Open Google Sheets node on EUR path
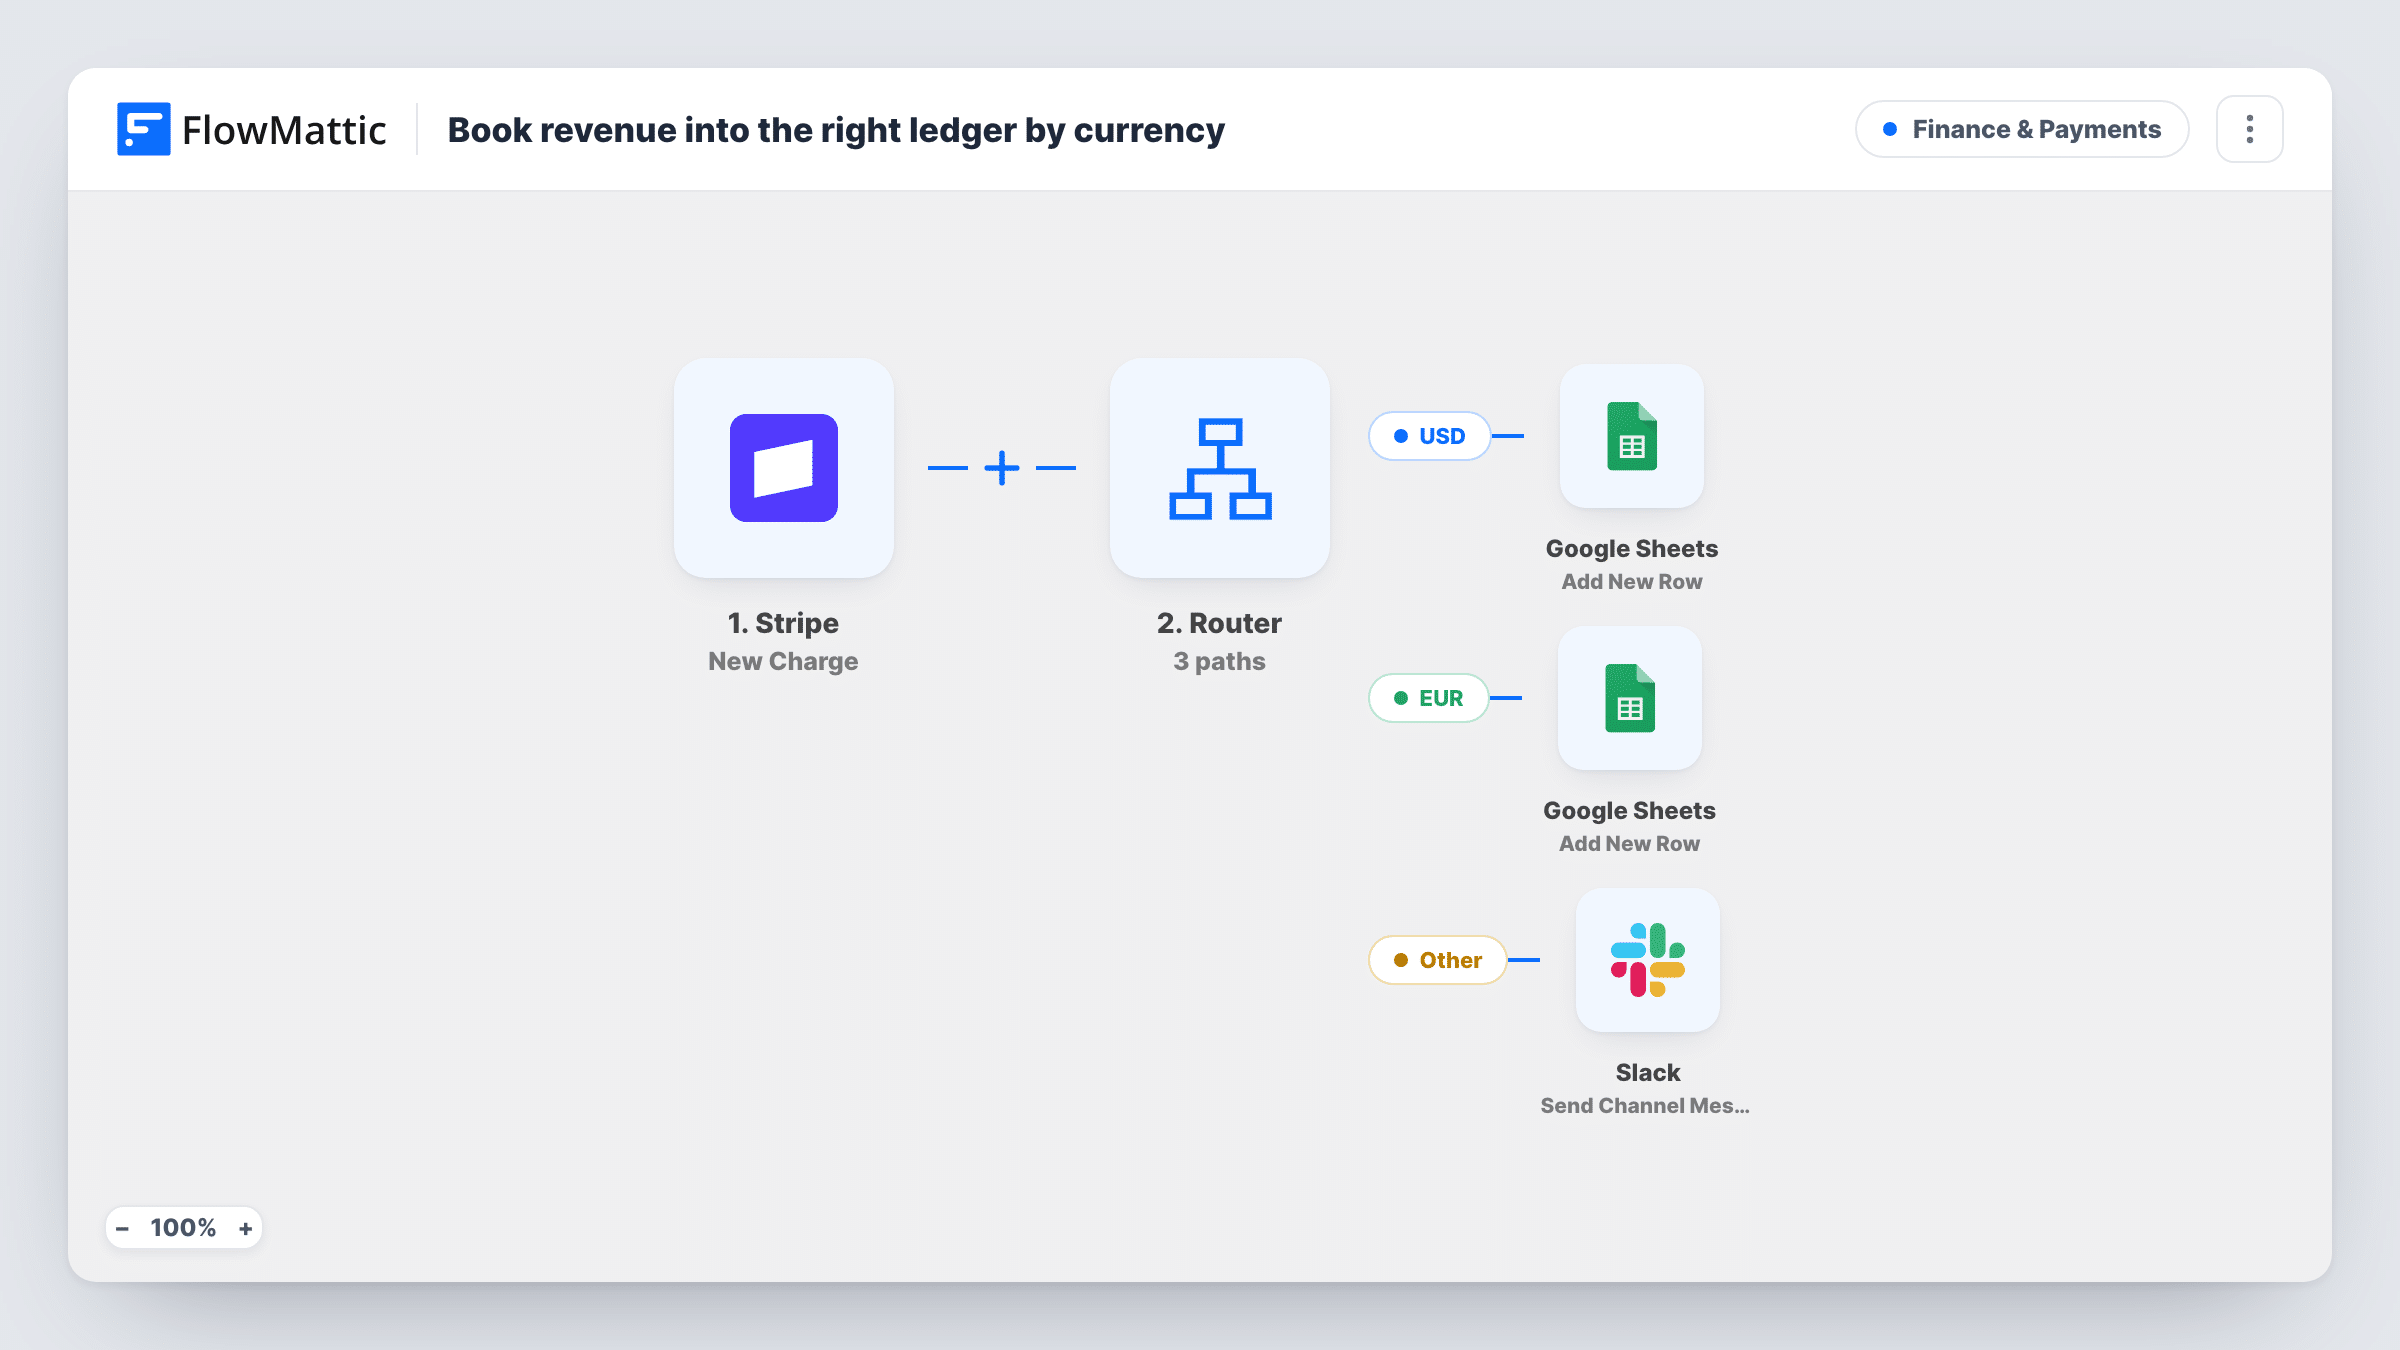 [1630, 698]
